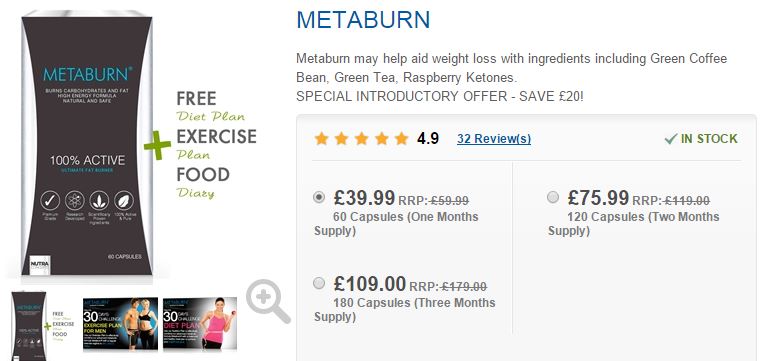
Task: Click the Research Developed atom badge on box
Action: click(74, 200)
